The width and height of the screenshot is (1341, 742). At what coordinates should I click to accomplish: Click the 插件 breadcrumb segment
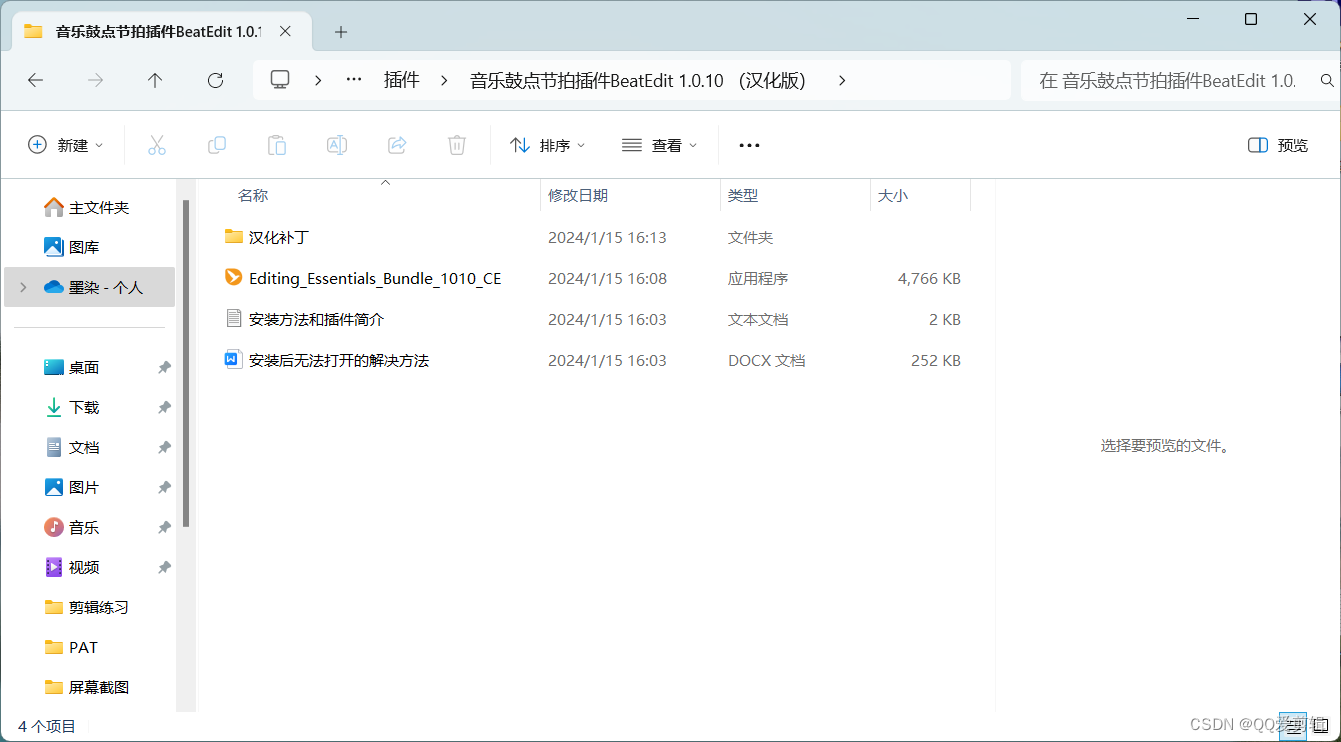(x=402, y=80)
